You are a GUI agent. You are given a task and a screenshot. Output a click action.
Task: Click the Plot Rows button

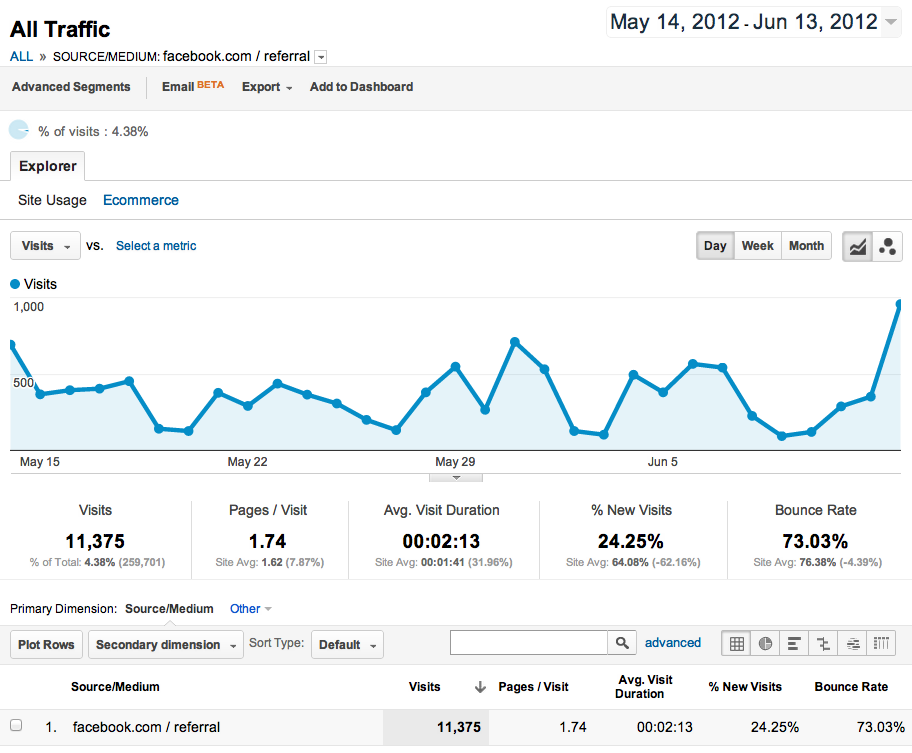[47, 645]
